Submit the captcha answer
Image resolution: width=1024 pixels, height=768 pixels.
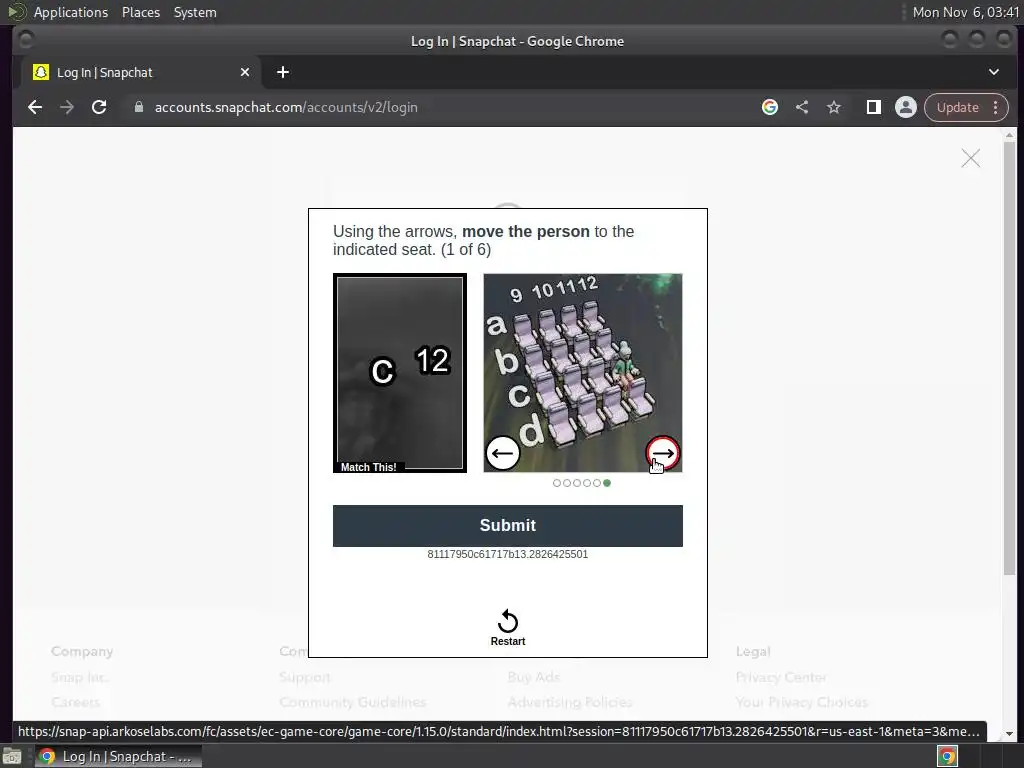tap(507, 526)
